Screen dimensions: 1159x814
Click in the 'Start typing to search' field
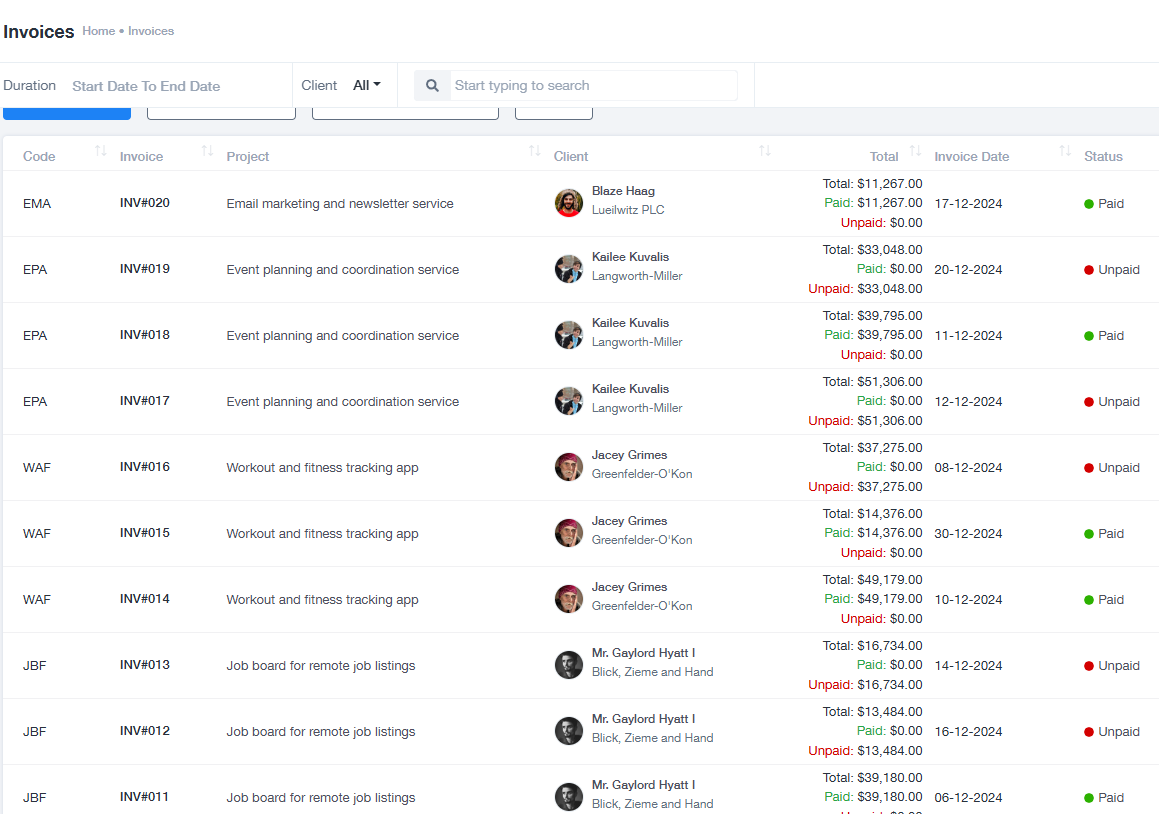(594, 86)
